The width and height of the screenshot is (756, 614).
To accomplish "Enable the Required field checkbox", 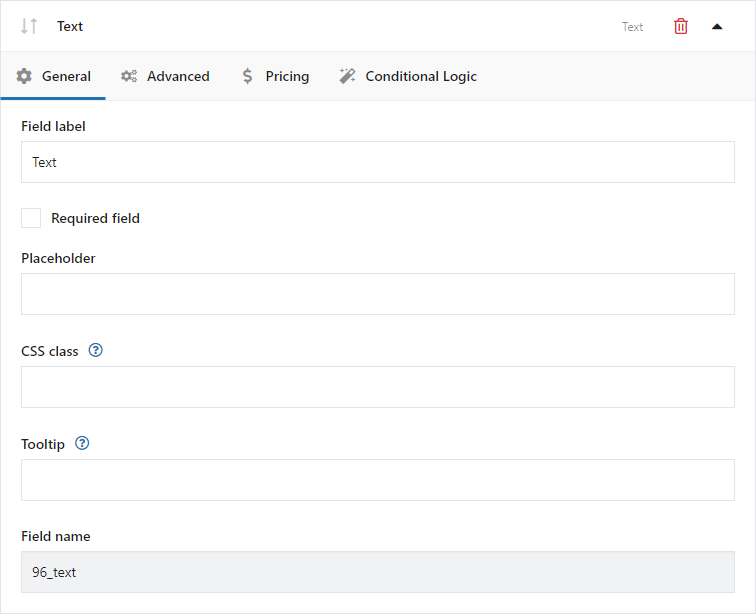I will (31, 218).
